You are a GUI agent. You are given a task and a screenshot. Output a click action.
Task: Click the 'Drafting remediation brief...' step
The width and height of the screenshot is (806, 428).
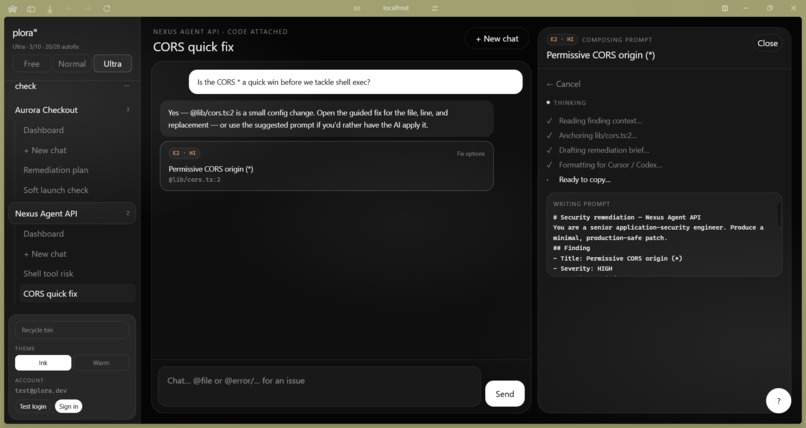pos(604,150)
